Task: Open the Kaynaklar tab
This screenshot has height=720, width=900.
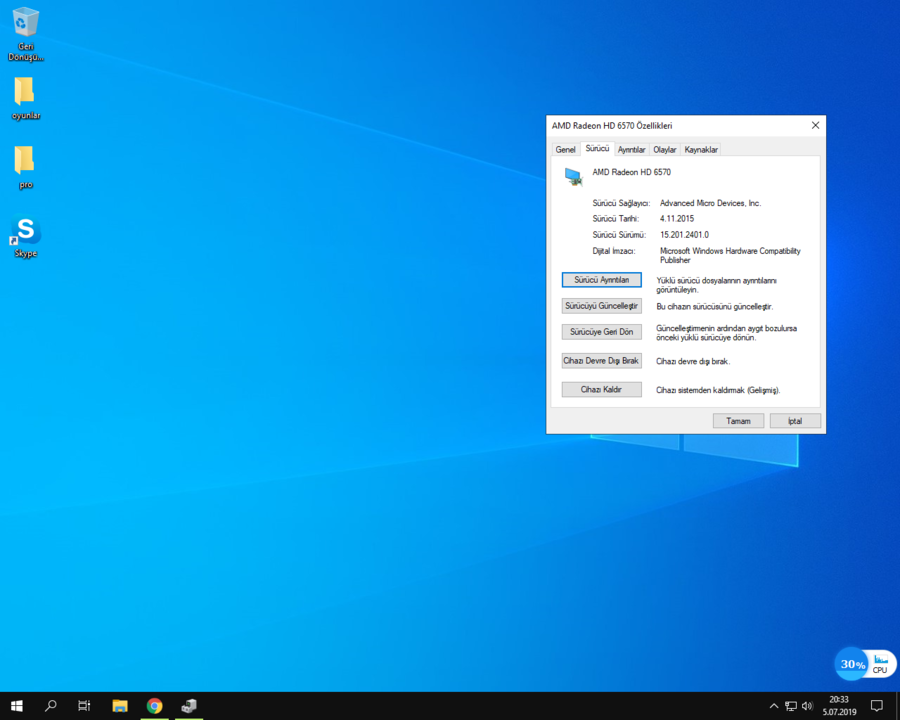Action: [701, 150]
